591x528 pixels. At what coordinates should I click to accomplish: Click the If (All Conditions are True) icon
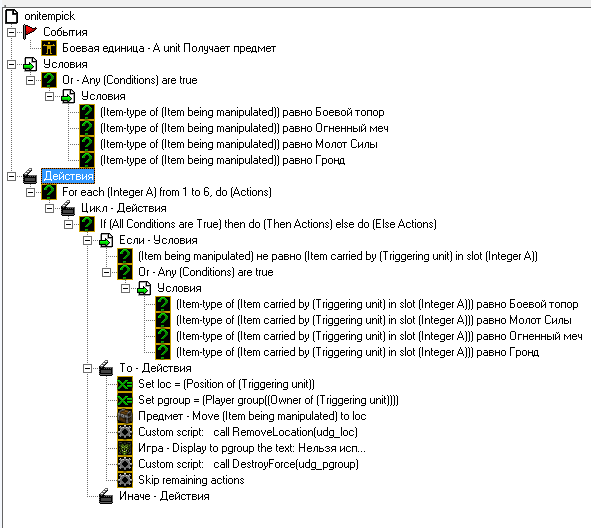coord(87,224)
